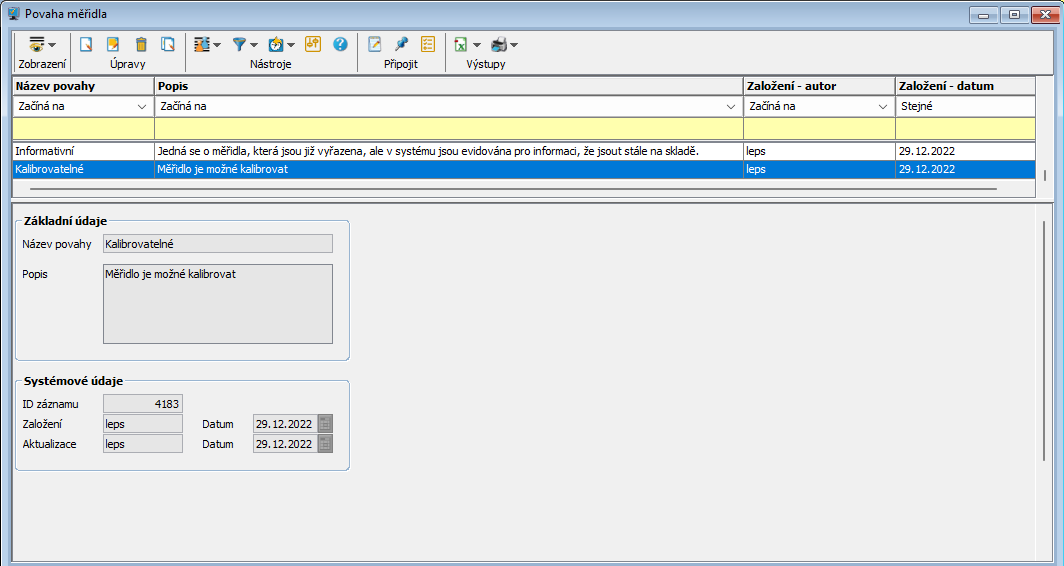Expand the Excel export dropdown
This screenshot has width=1064, height=566.
point(467,45)
